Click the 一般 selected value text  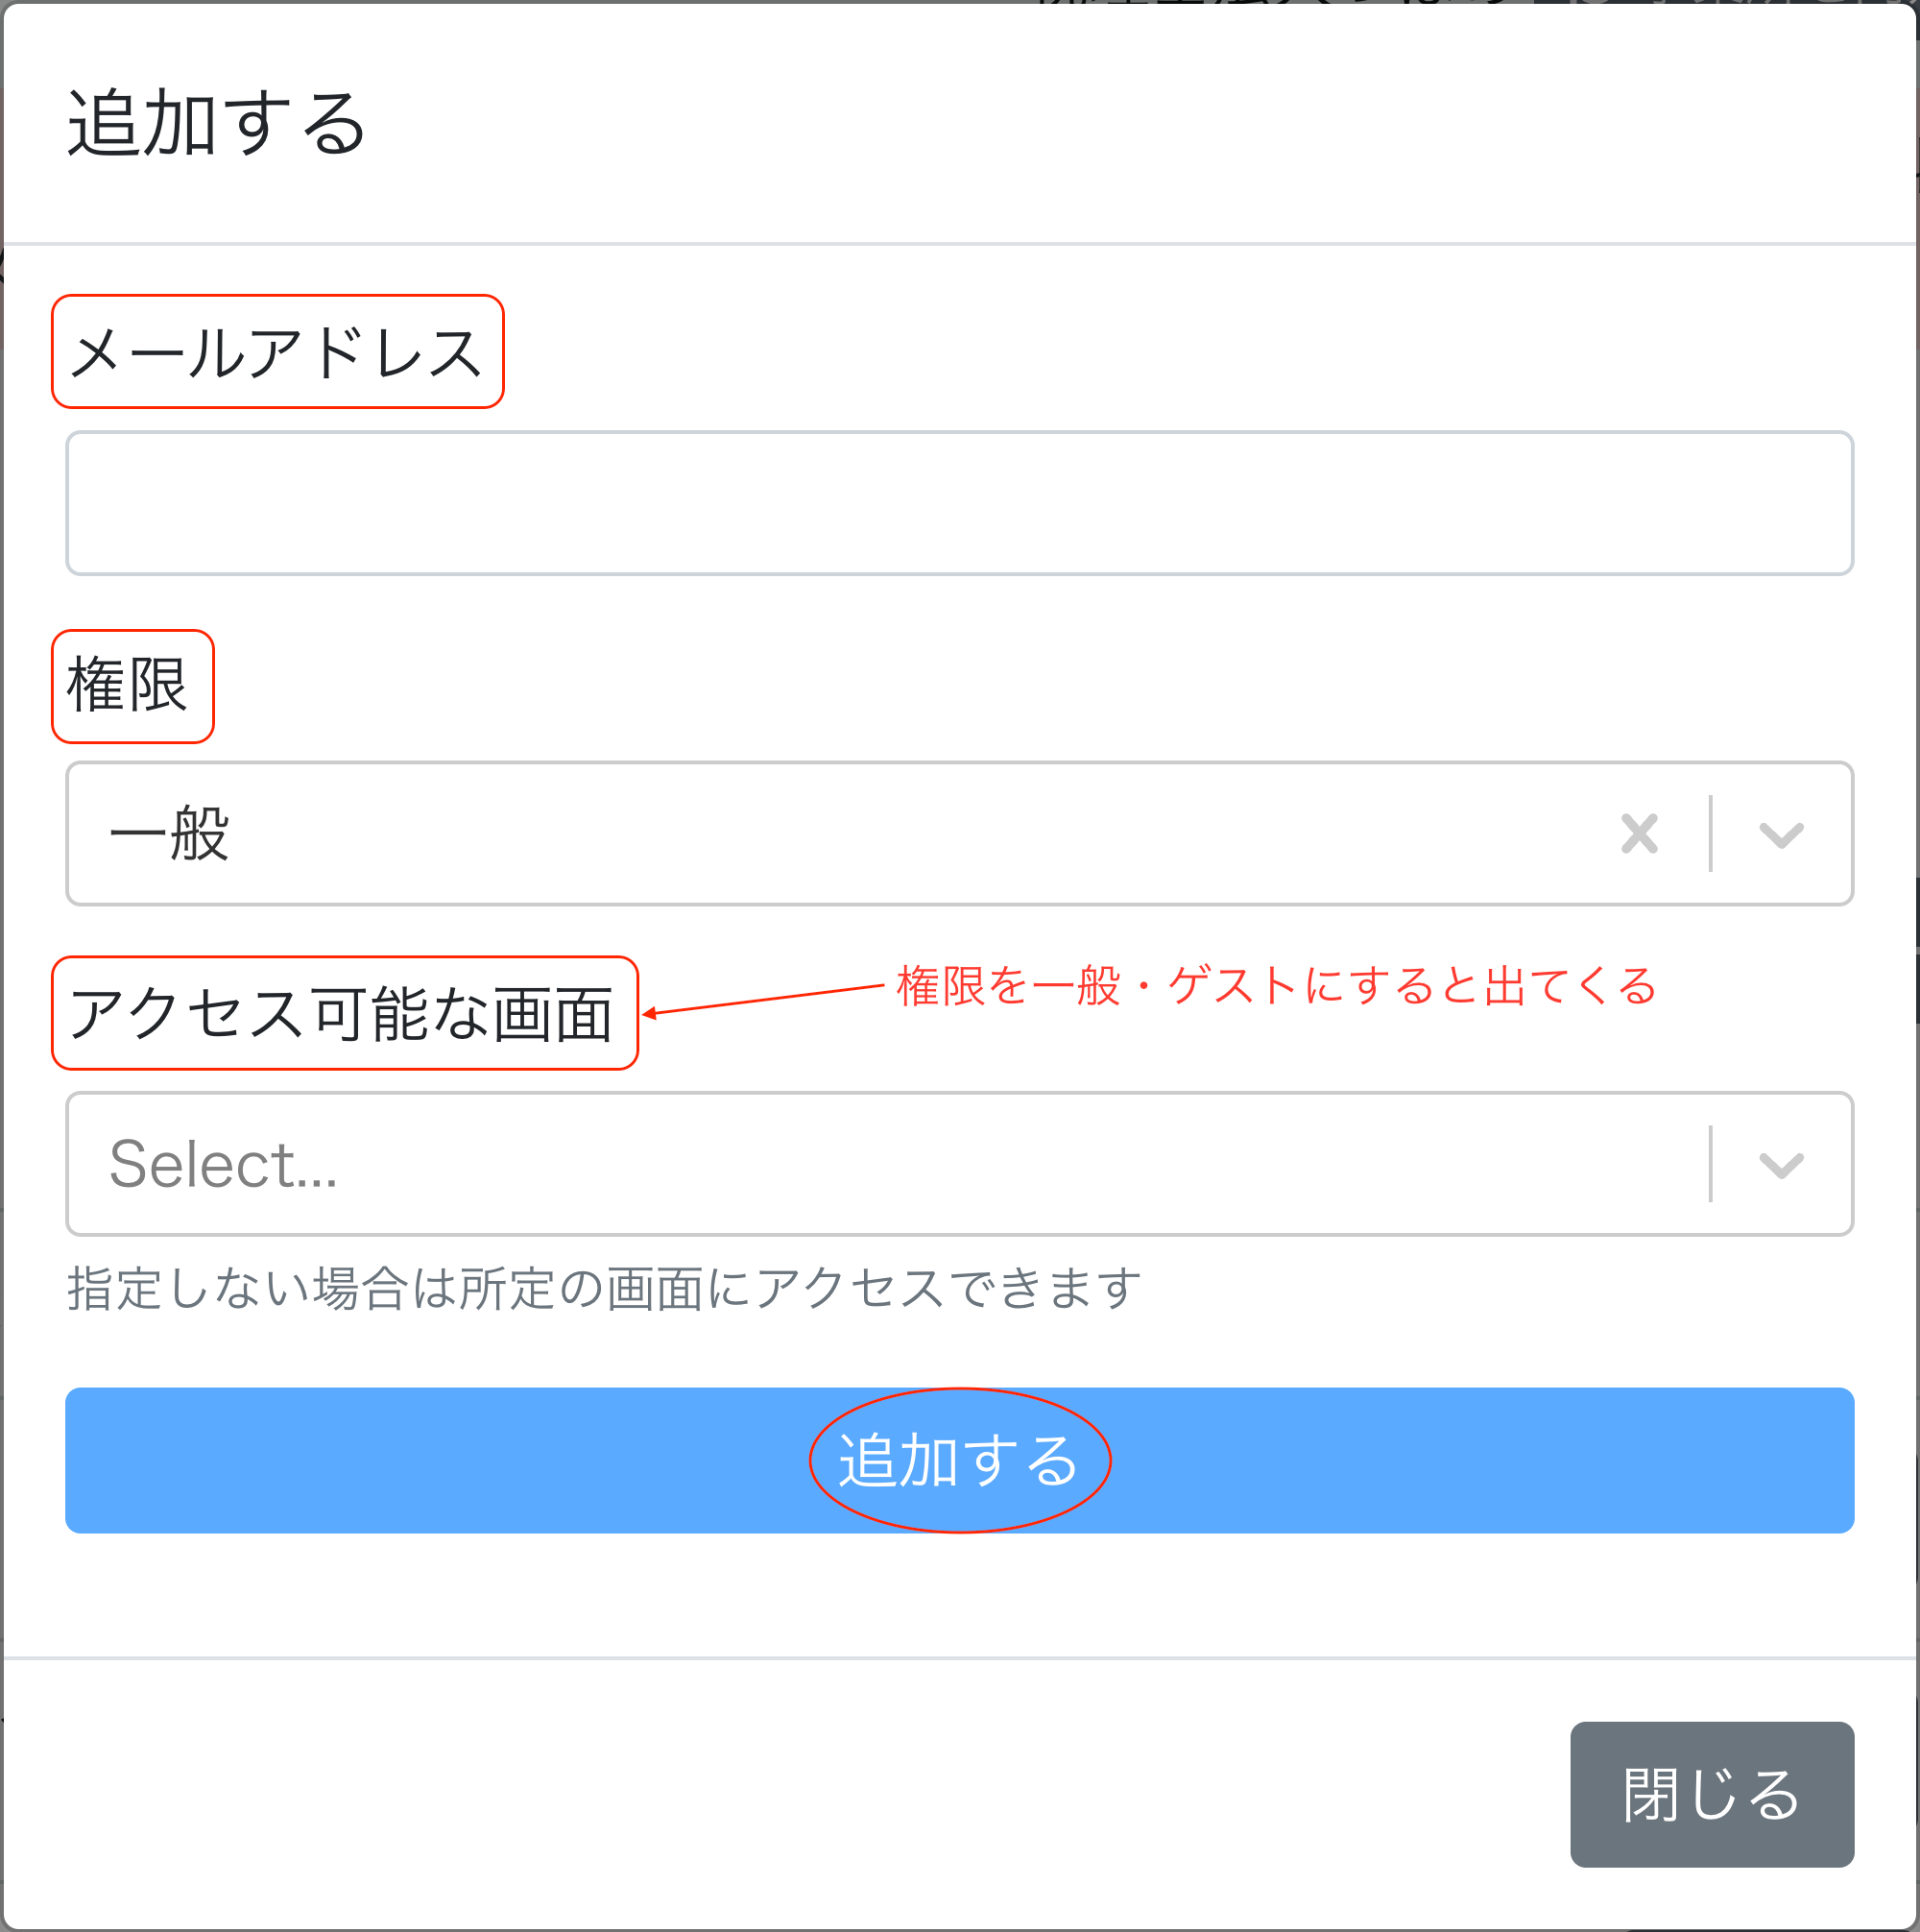click(x=170, y=834)
